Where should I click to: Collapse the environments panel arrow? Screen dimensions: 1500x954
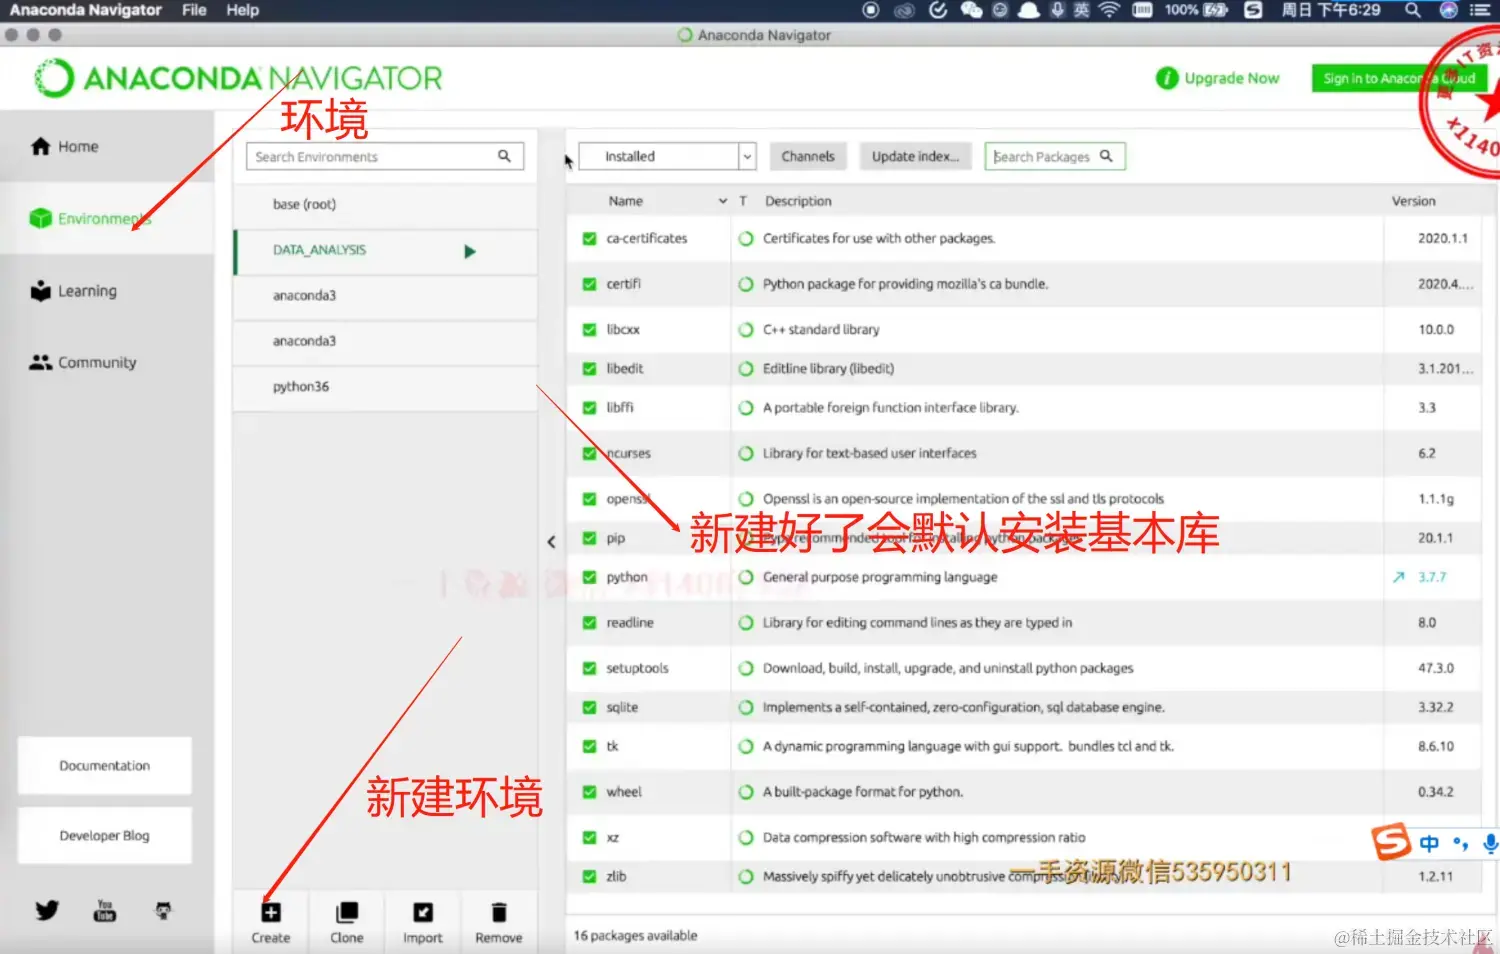point(551,541)
